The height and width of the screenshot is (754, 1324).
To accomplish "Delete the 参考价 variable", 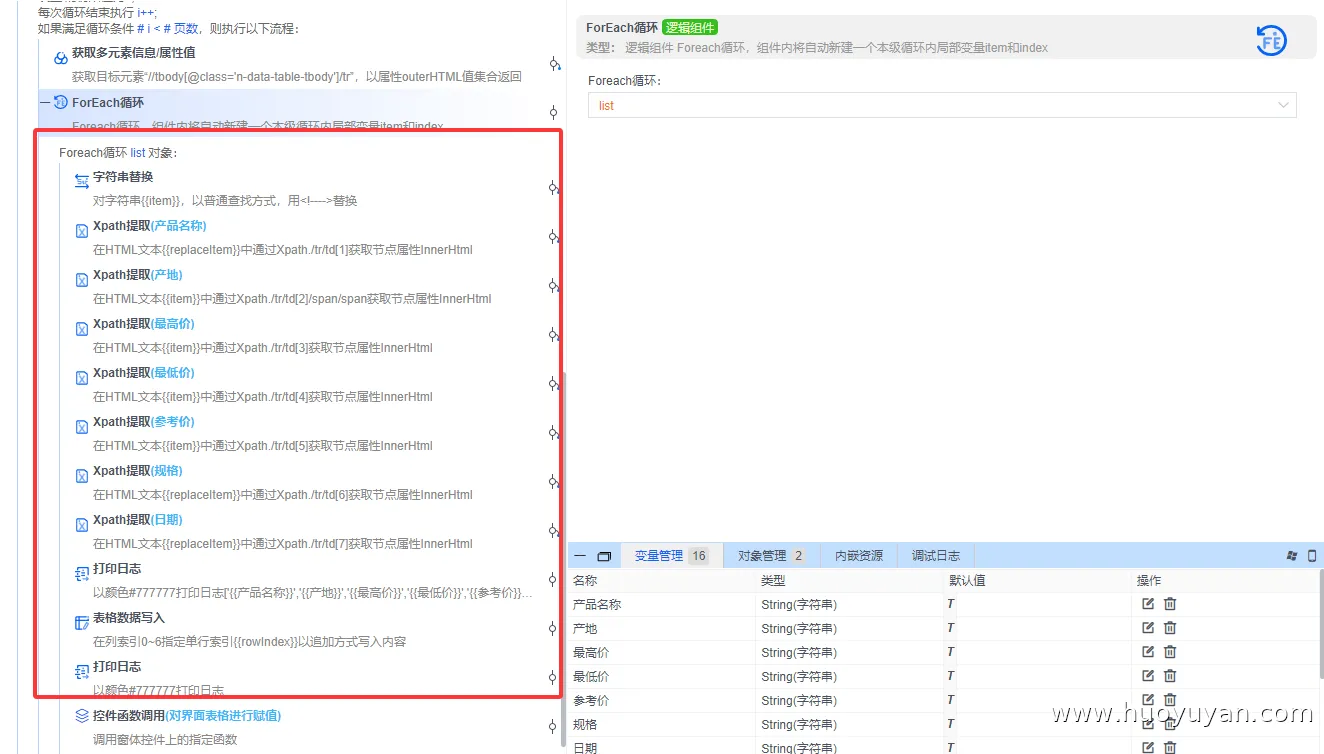I will tap(1170, 700).
